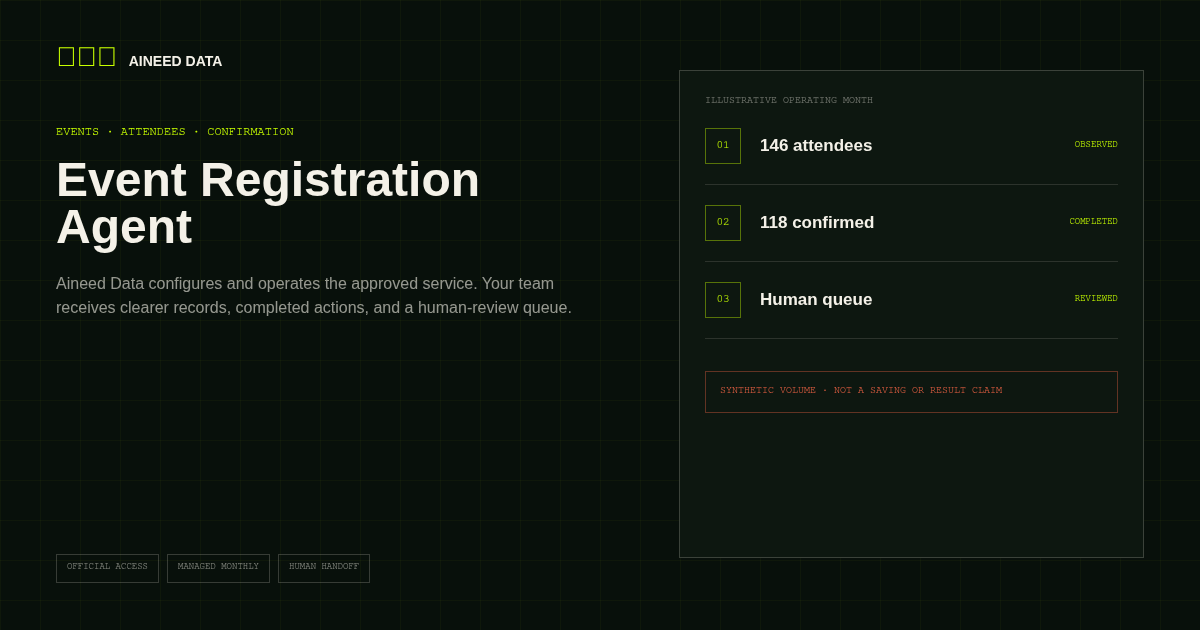
Task: Click the COMPLETED status label
Action: tap(1093, 222)
